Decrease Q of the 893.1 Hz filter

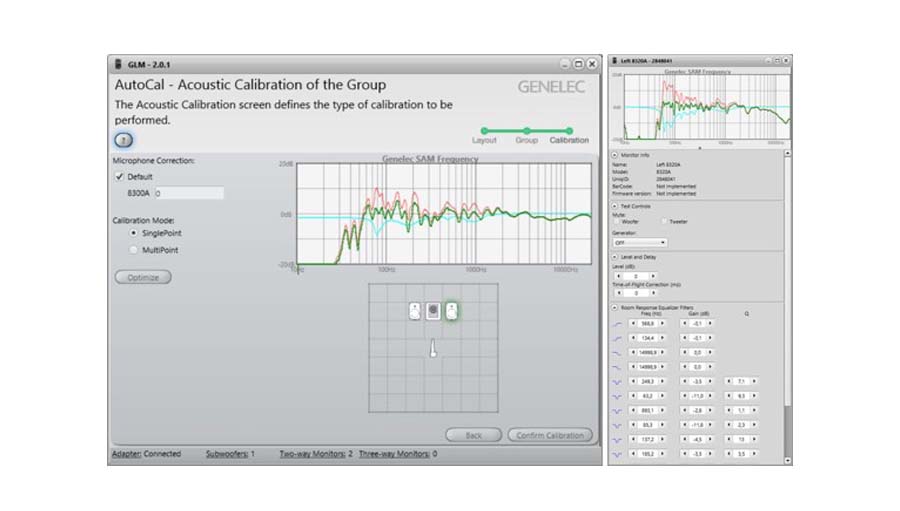[729, 411]
